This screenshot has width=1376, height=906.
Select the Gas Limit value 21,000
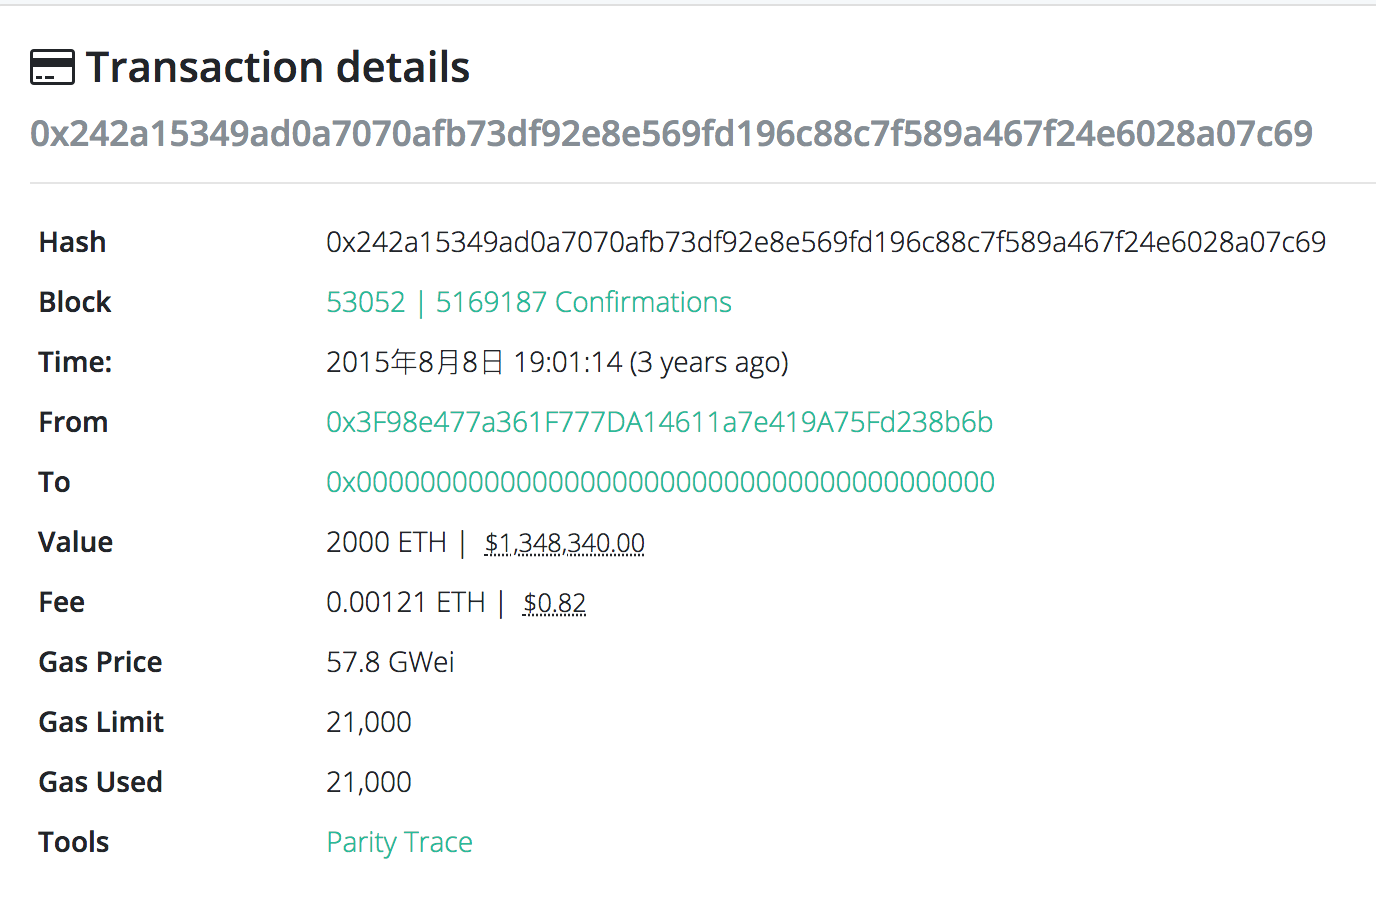point(368,721)
